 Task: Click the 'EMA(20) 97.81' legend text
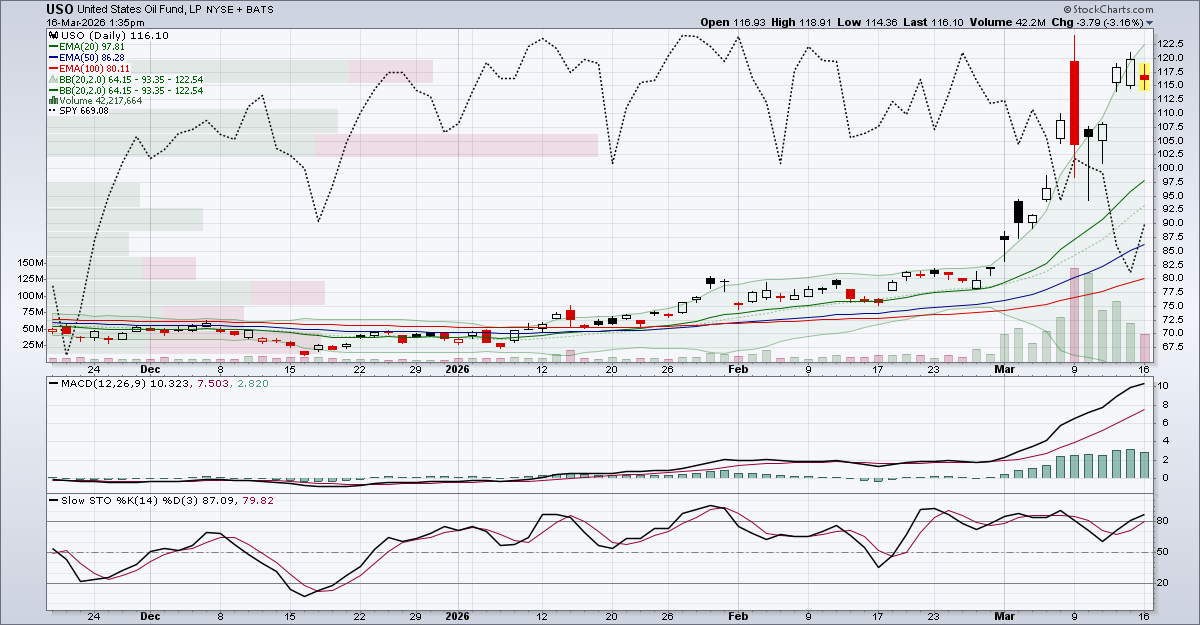[91, 46]
